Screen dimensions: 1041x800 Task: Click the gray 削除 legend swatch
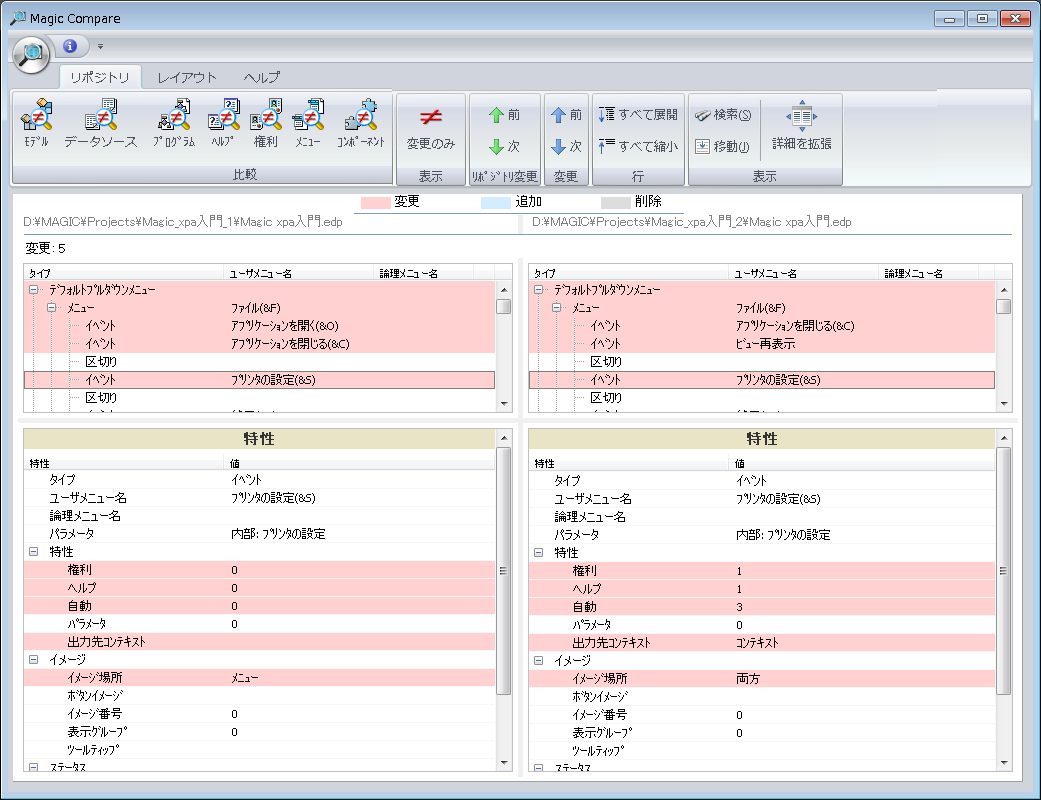[615, 202]
